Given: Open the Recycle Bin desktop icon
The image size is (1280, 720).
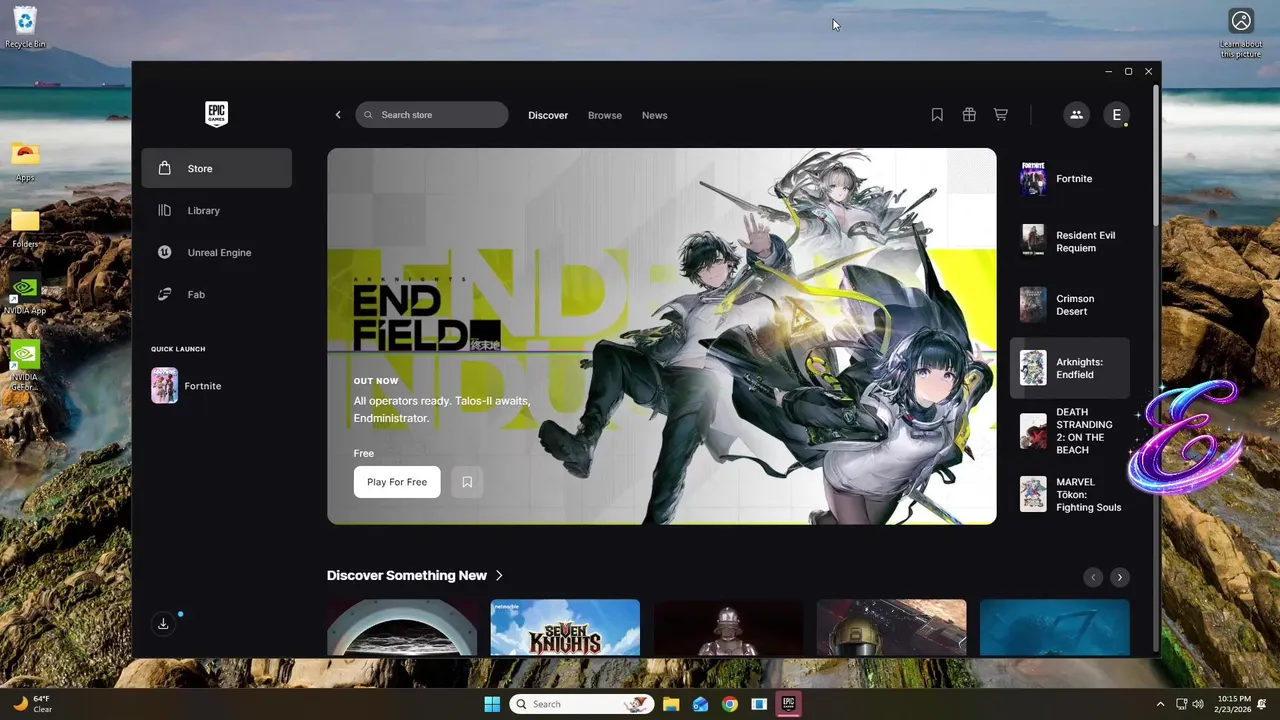Looking at the screenshot, I should [25, 27].
